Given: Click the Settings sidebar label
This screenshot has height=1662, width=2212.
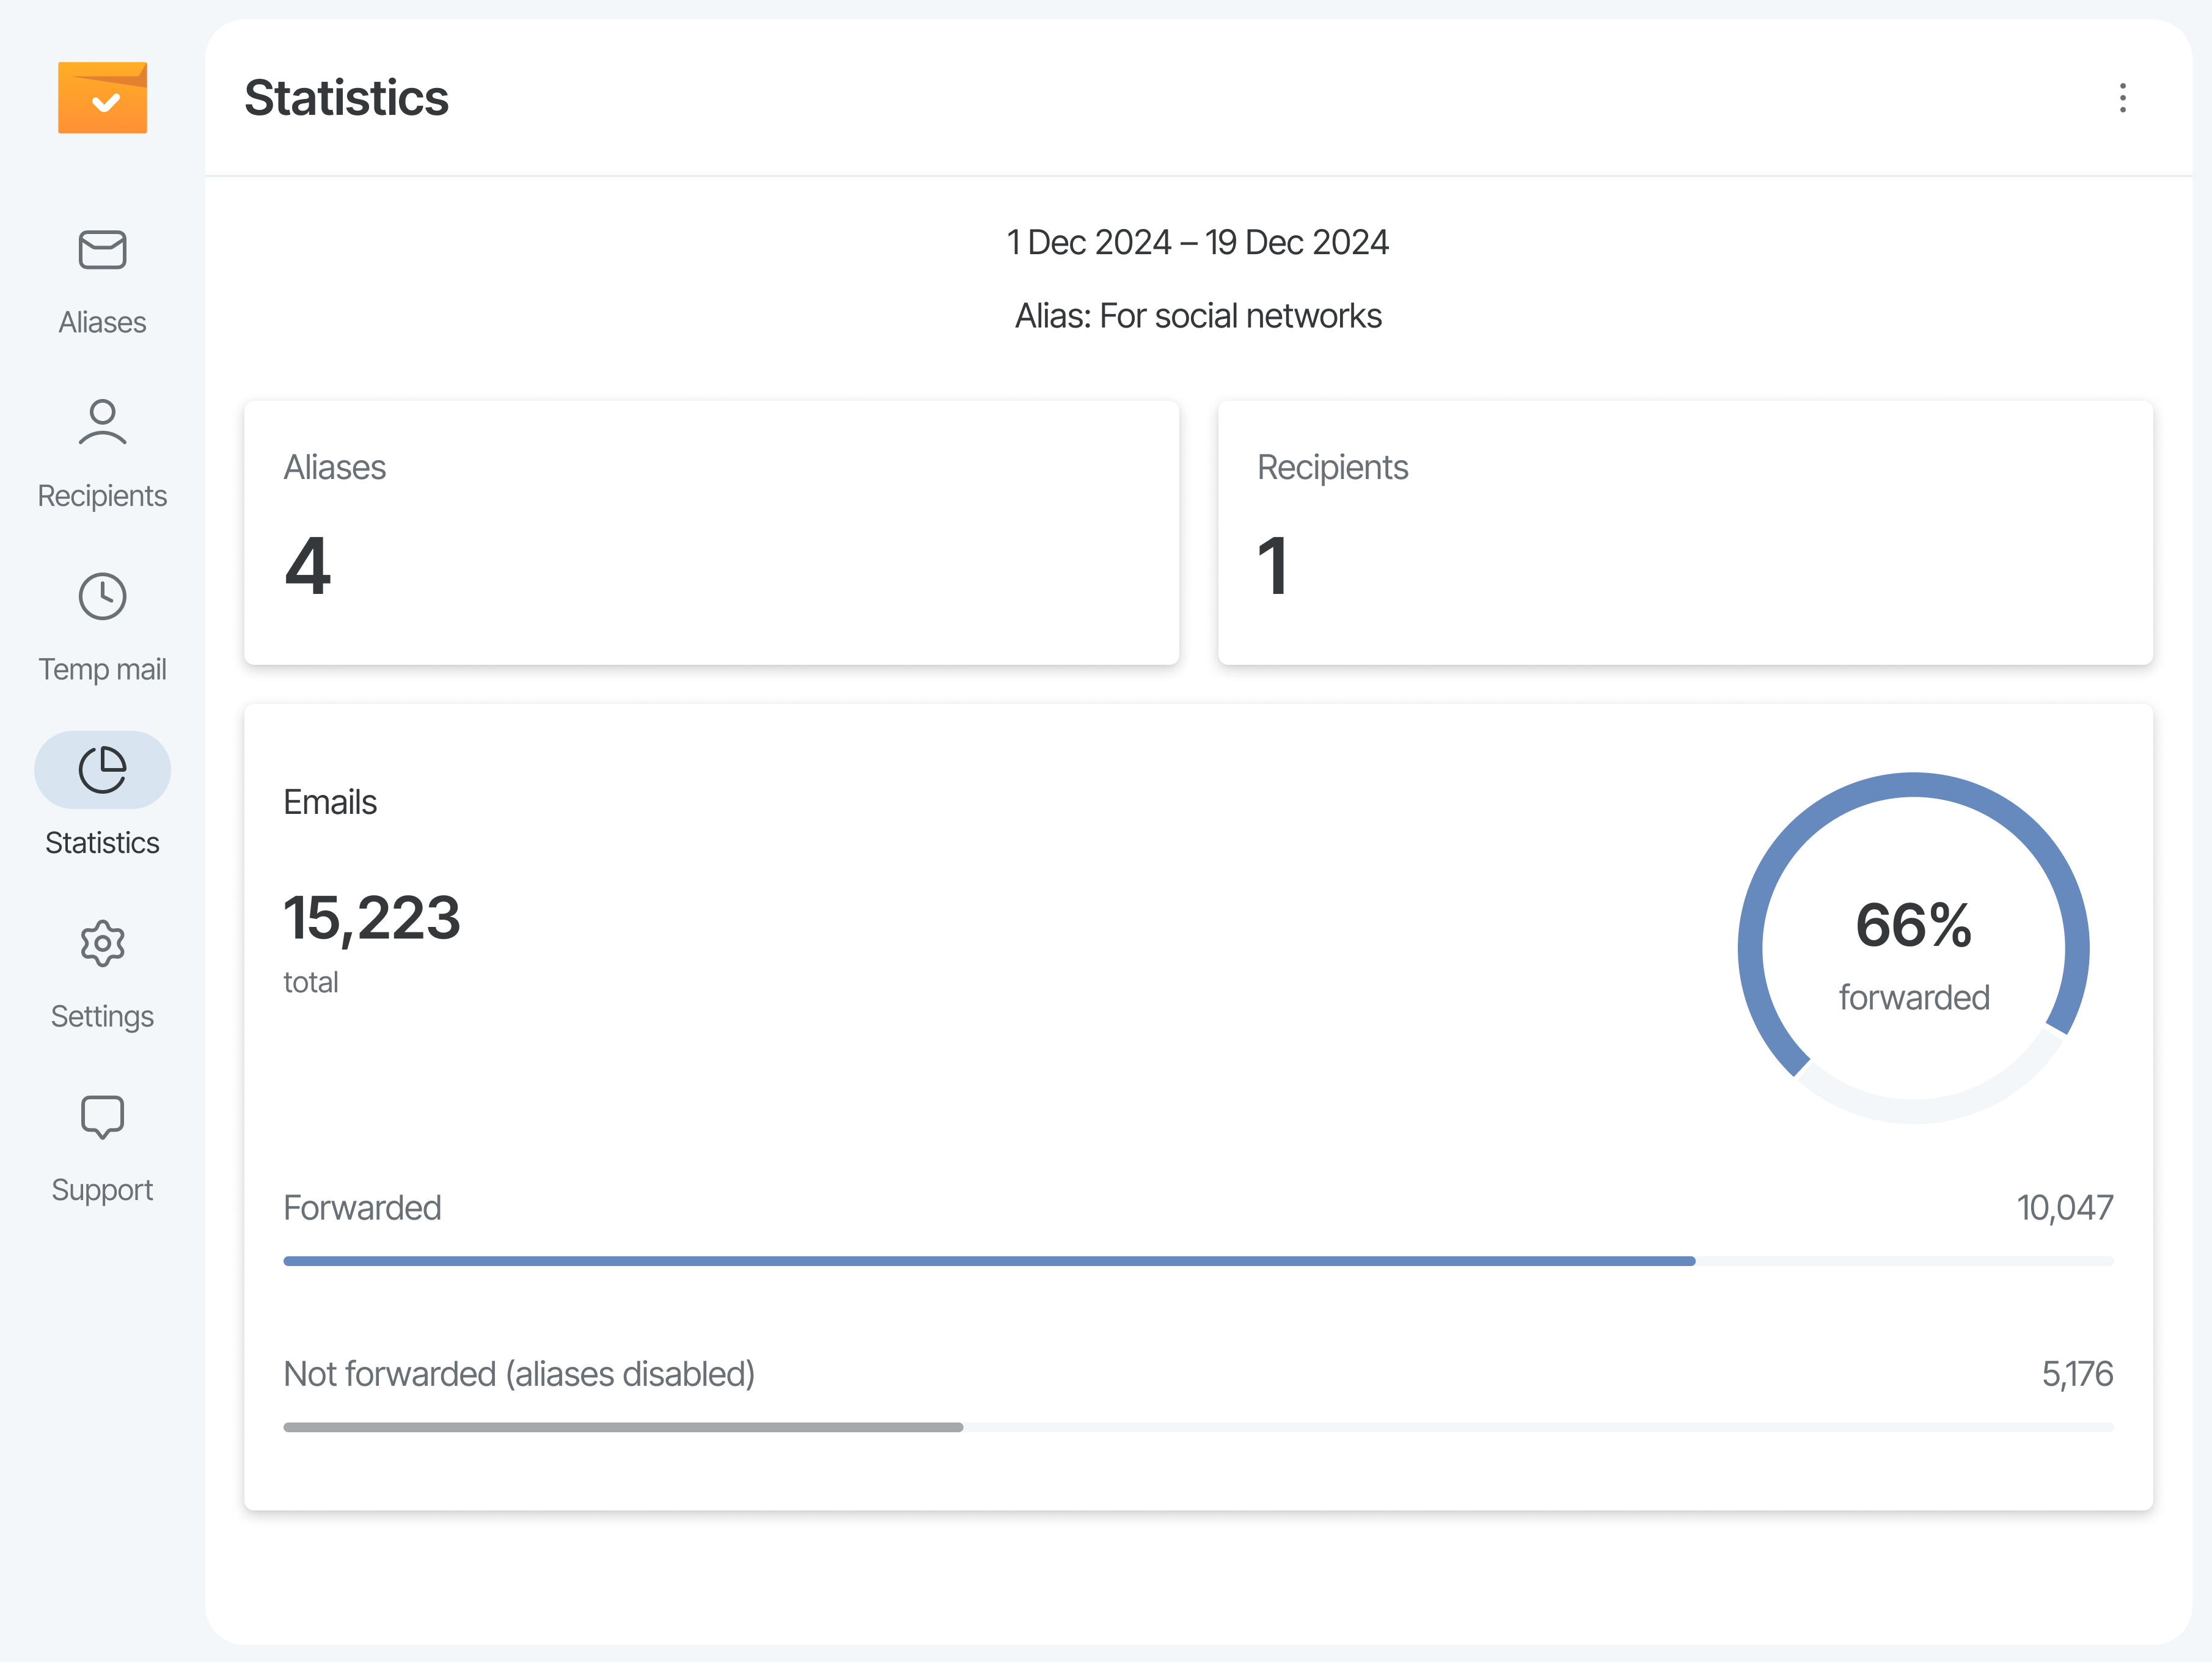Looking at the screenshot, I should (x=102, y=1016).
